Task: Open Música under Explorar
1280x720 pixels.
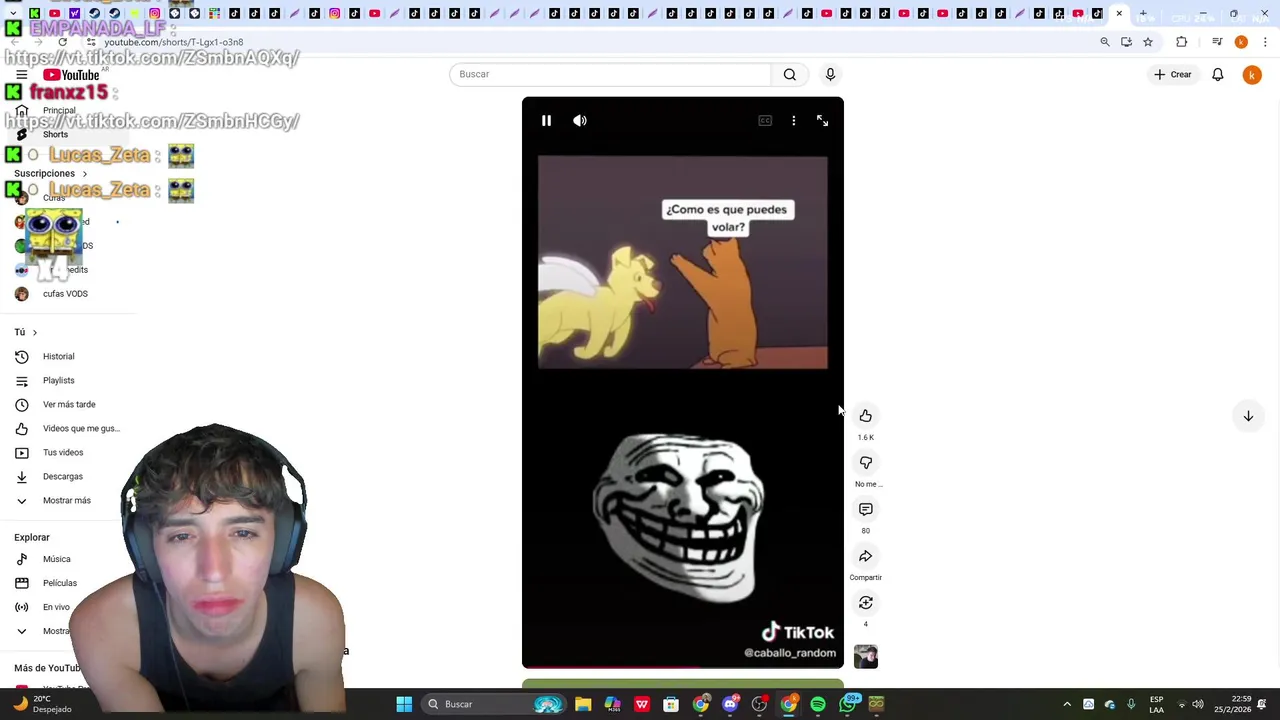Action: (56, 559)
